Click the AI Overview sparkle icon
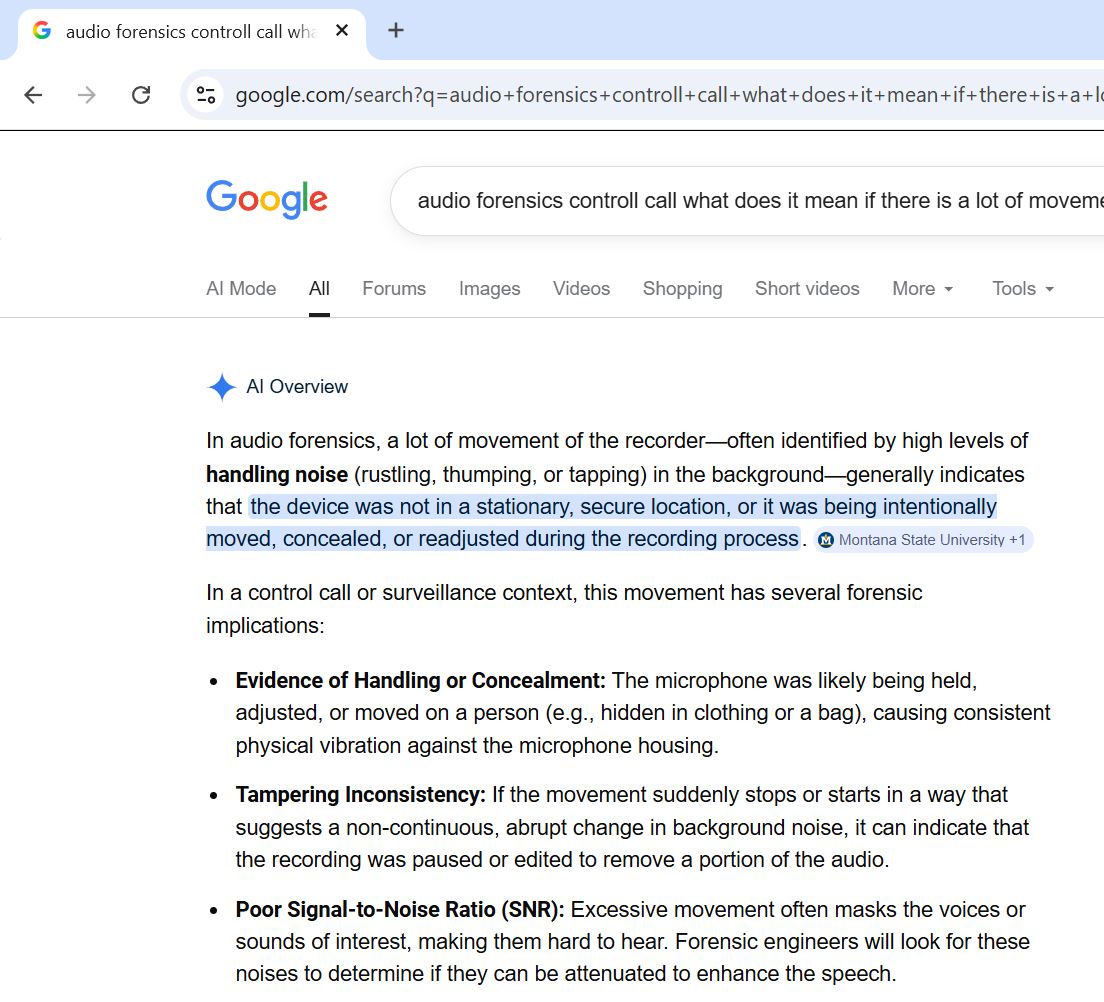 pos(221,387)
